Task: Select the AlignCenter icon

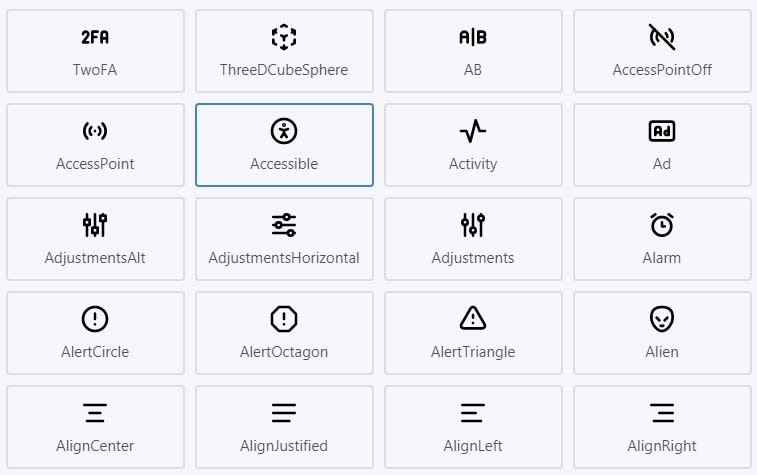Action: pyautogui.click(x=95, y=413)
